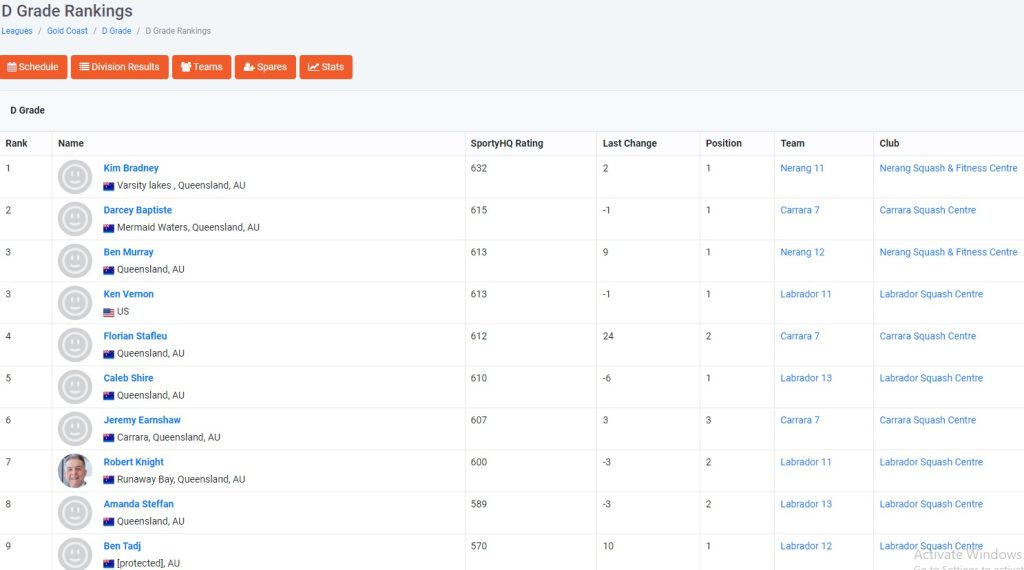
Task: Open Ken Vernon's profile
Action: (x=128, y=294)
